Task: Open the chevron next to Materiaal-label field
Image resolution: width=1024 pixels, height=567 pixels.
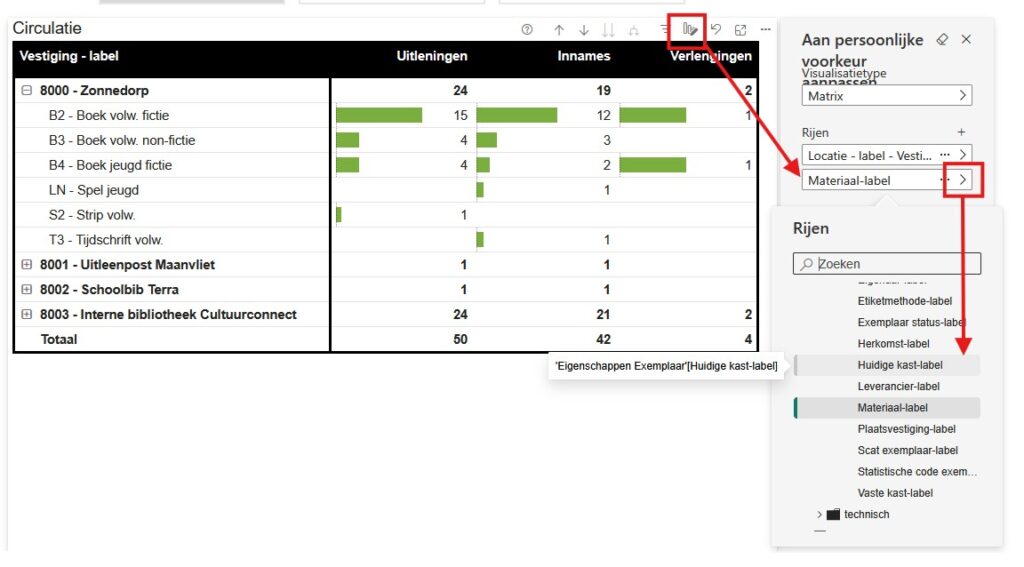Action: point(963,181)
